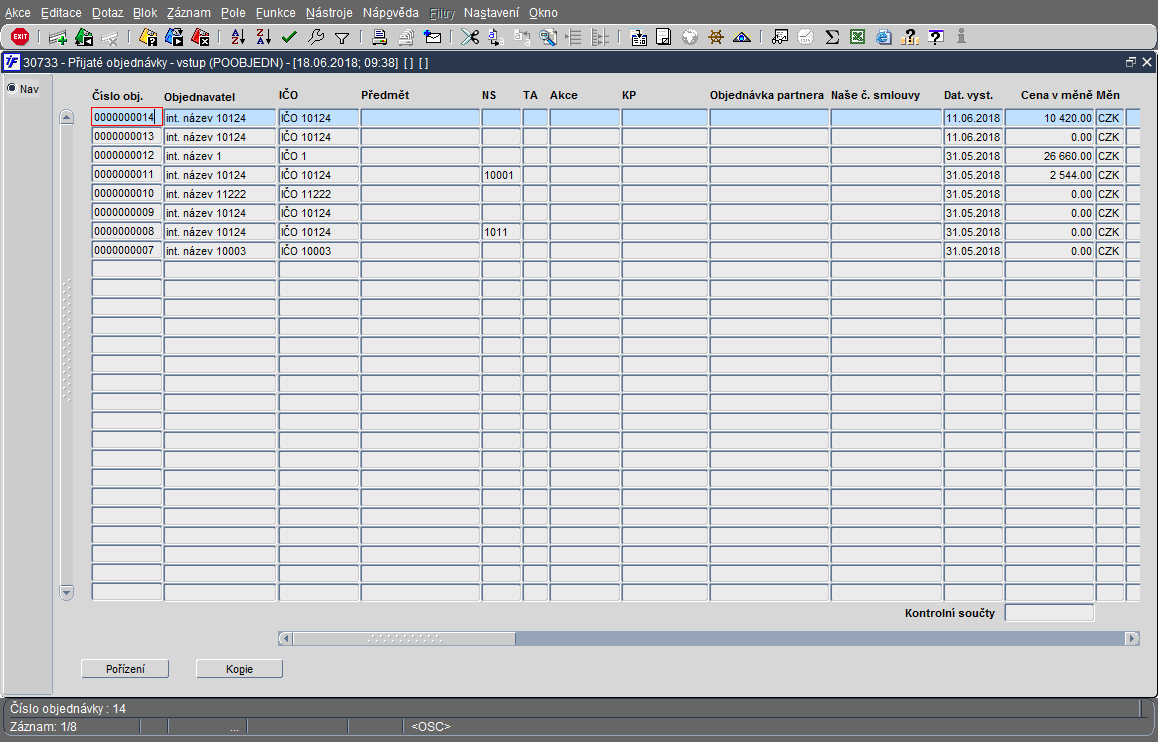
Task: Click the envelope send-mail icon
Action: coord(432,37)
